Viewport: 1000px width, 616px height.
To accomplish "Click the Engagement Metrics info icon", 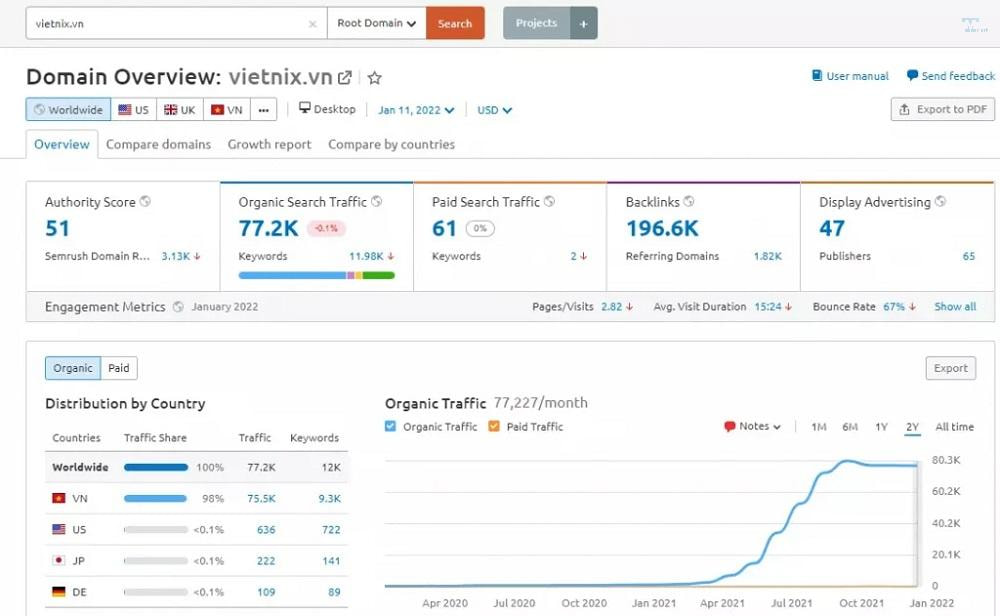I will coord(178,307).
